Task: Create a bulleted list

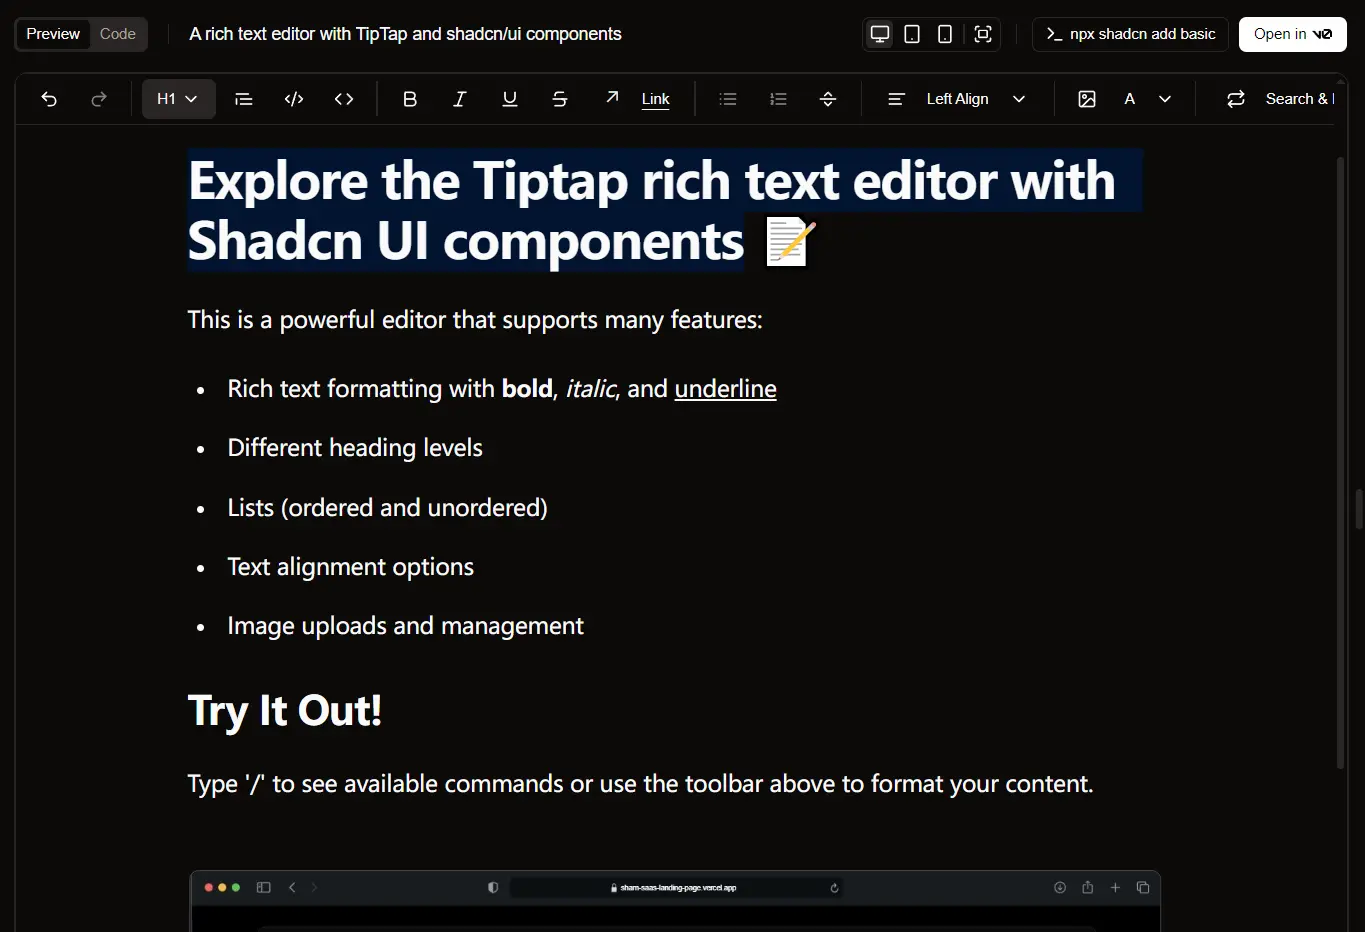Action: pos(728,99)
